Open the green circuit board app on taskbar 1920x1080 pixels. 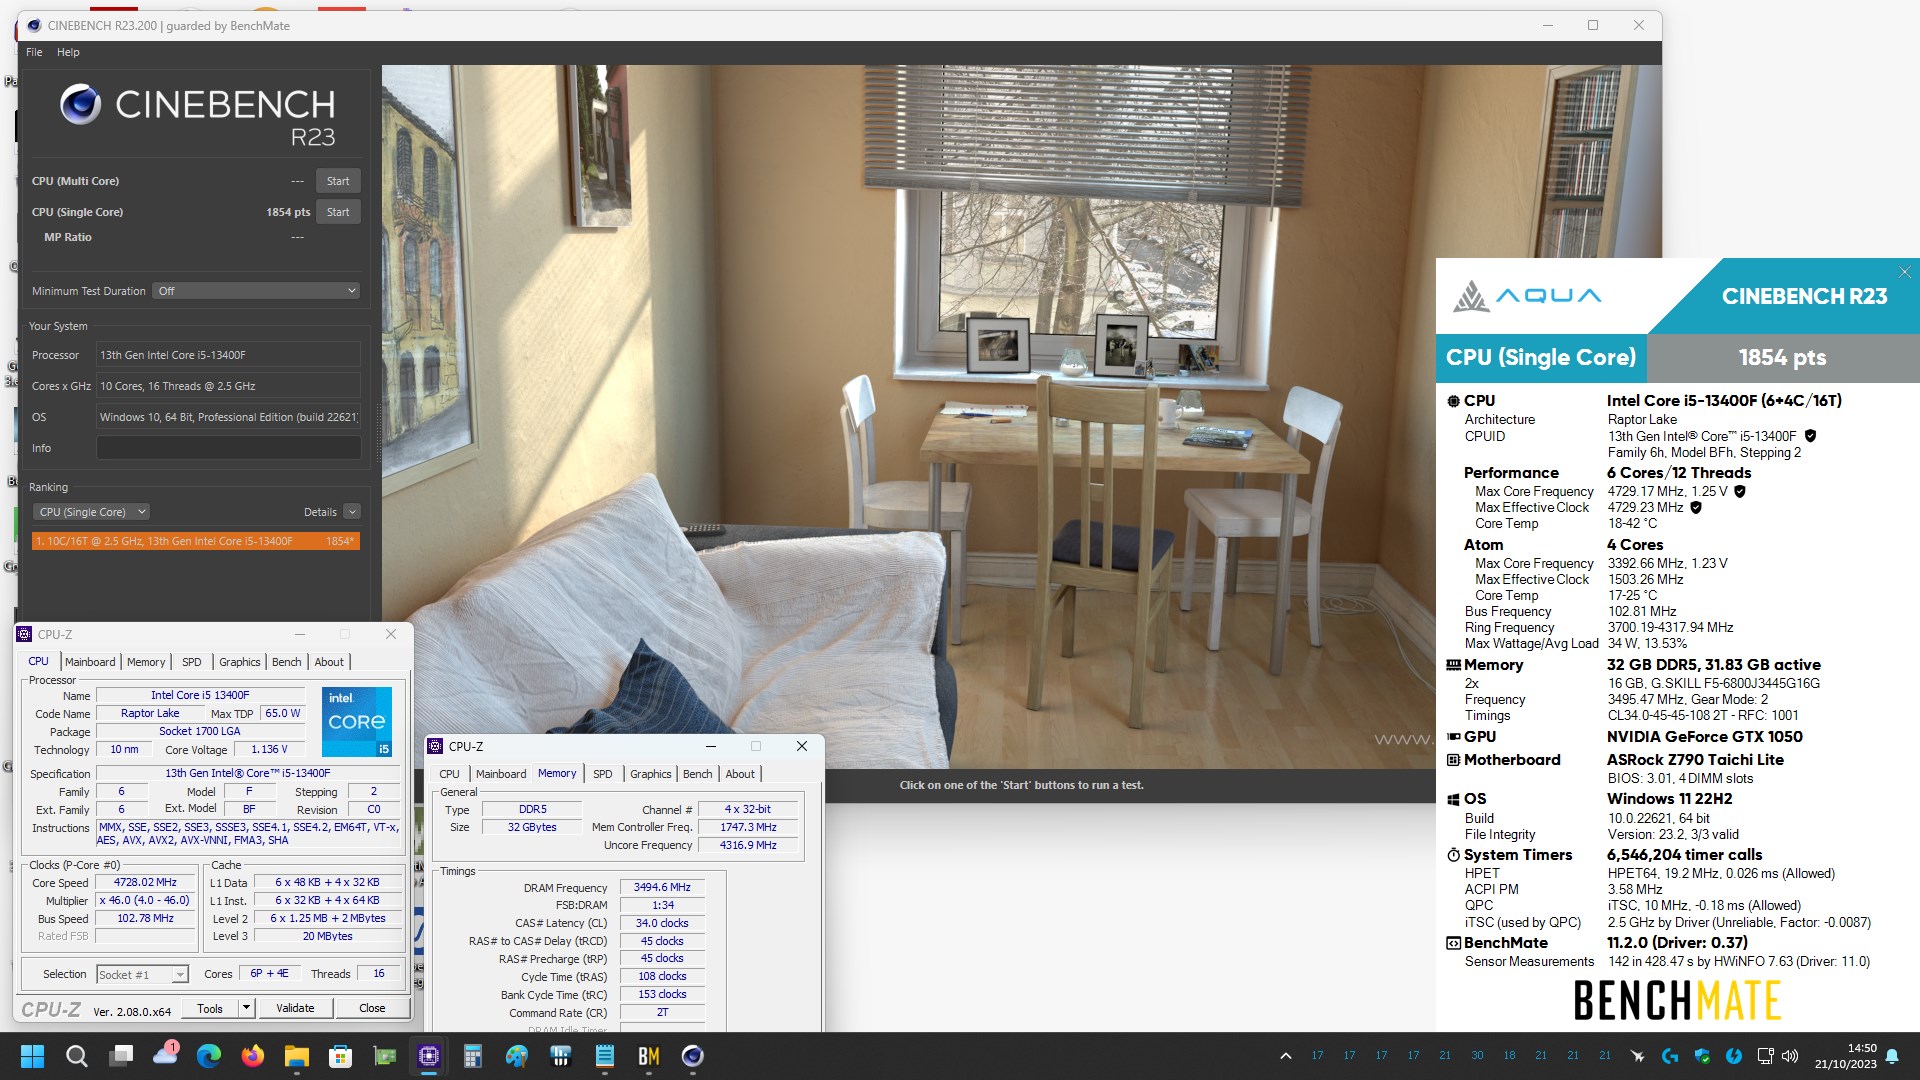pos(385,1056)
